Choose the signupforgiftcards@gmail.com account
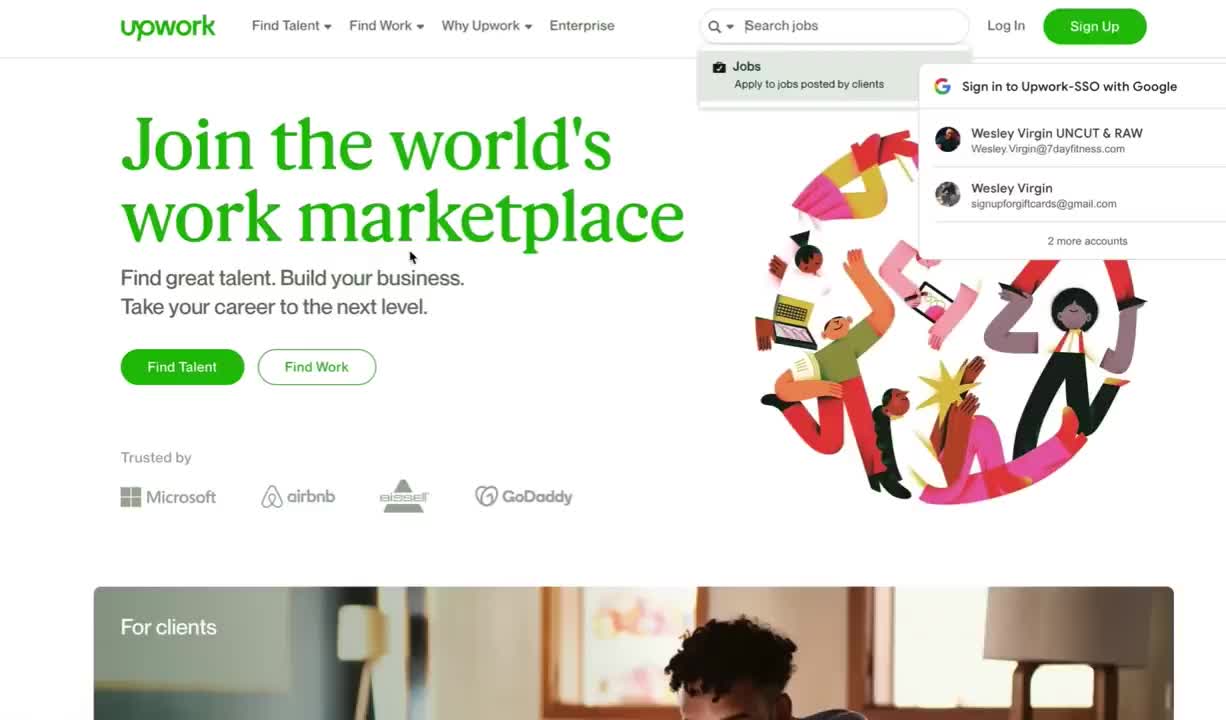The width and height of the screenshot is (1226, 720). [x=1072, y=195]
